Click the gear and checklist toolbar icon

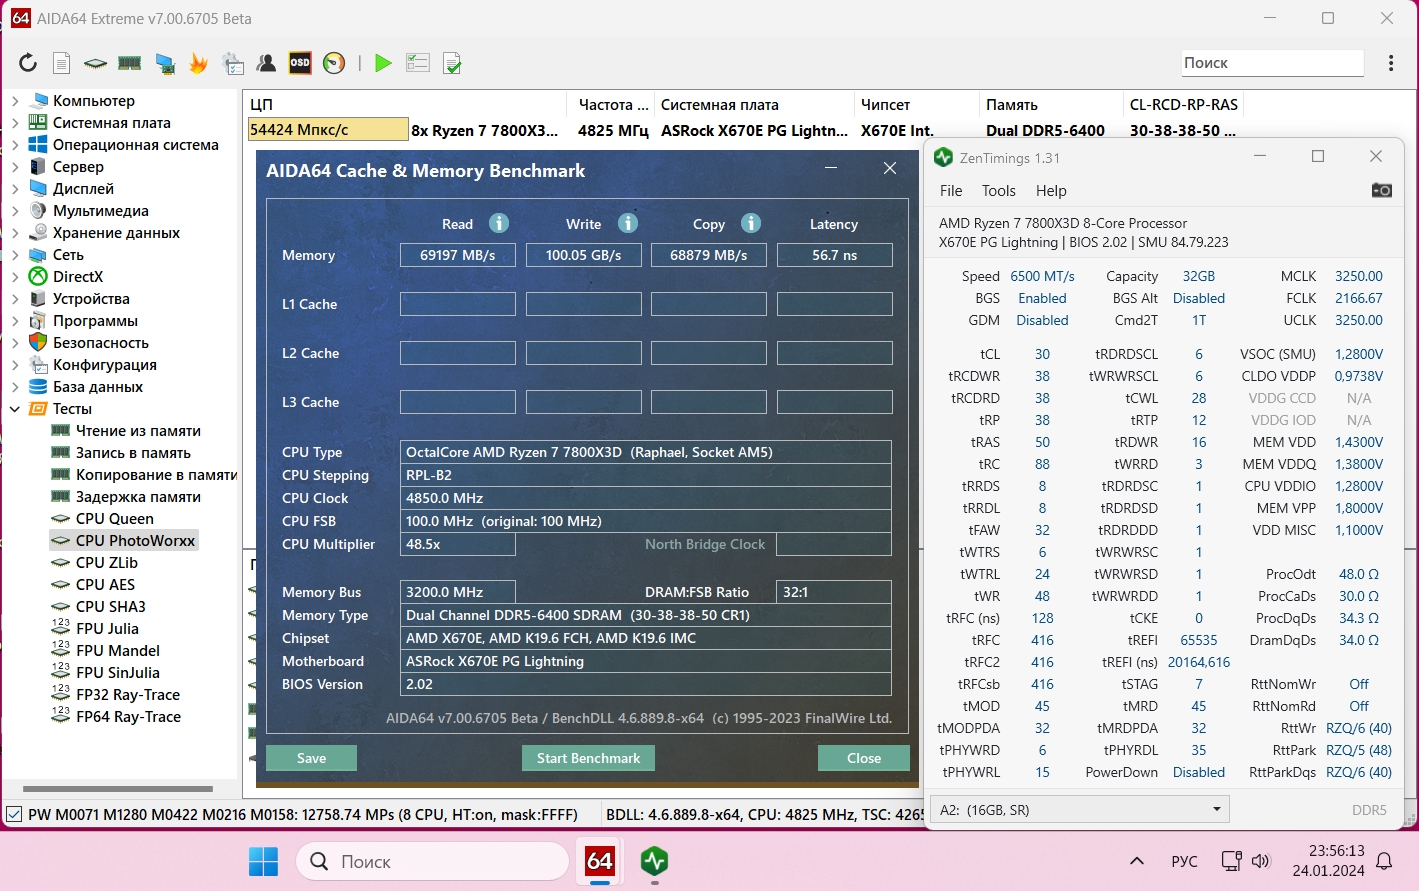click(x=233, y=63)
